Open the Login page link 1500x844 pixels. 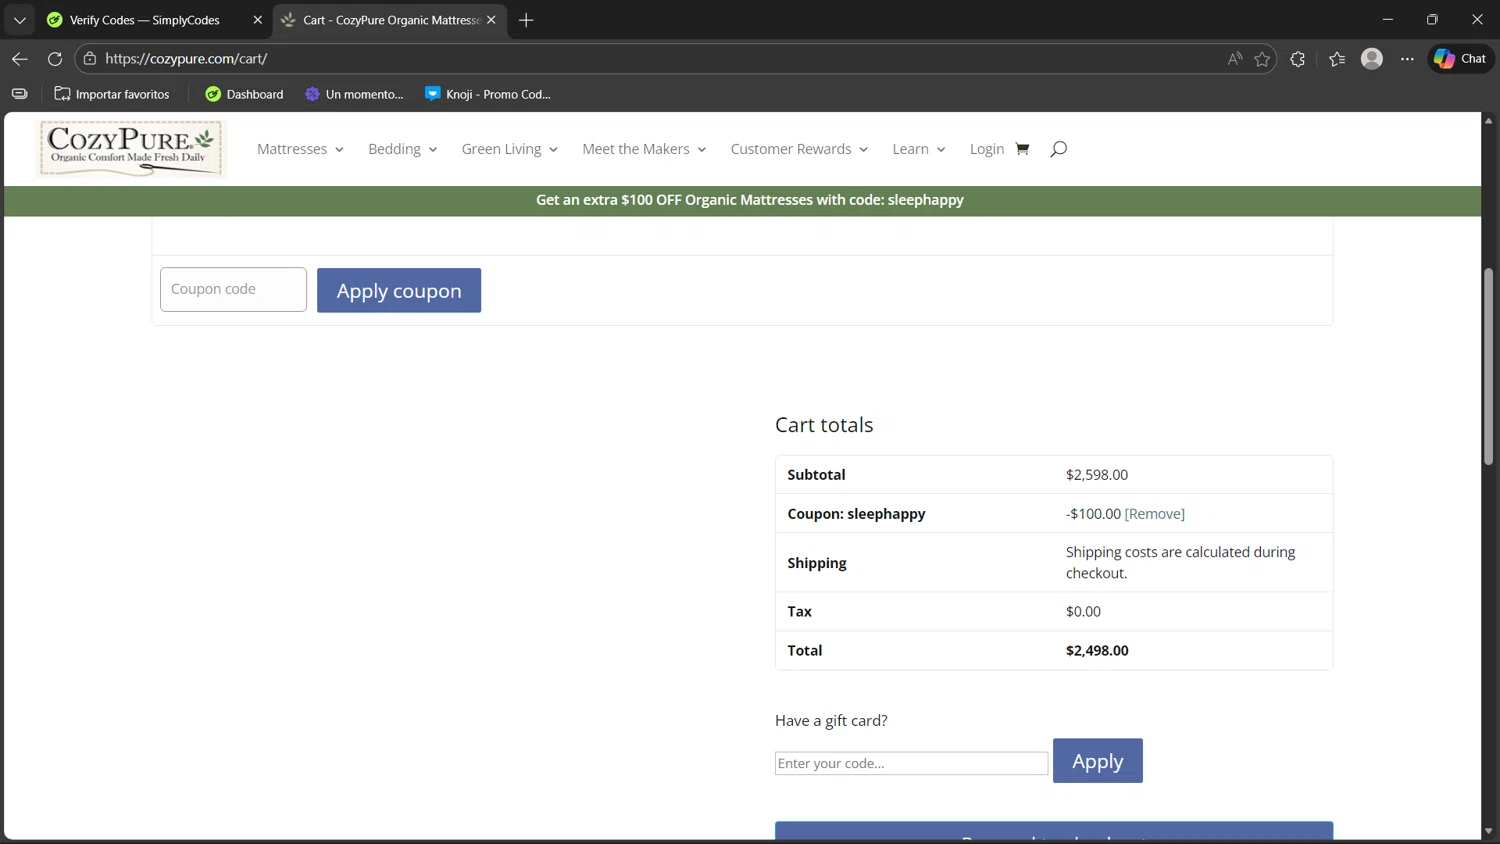(x=987, y=149)
